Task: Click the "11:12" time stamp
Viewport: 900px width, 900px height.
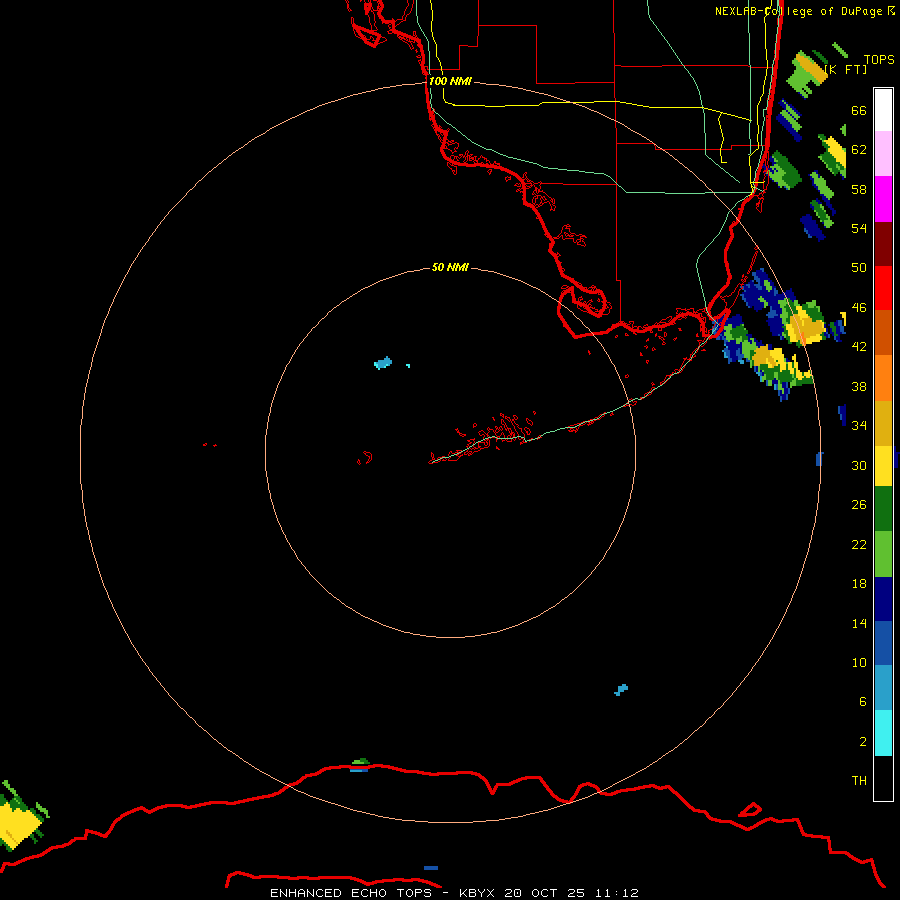Action: [616, 893]
